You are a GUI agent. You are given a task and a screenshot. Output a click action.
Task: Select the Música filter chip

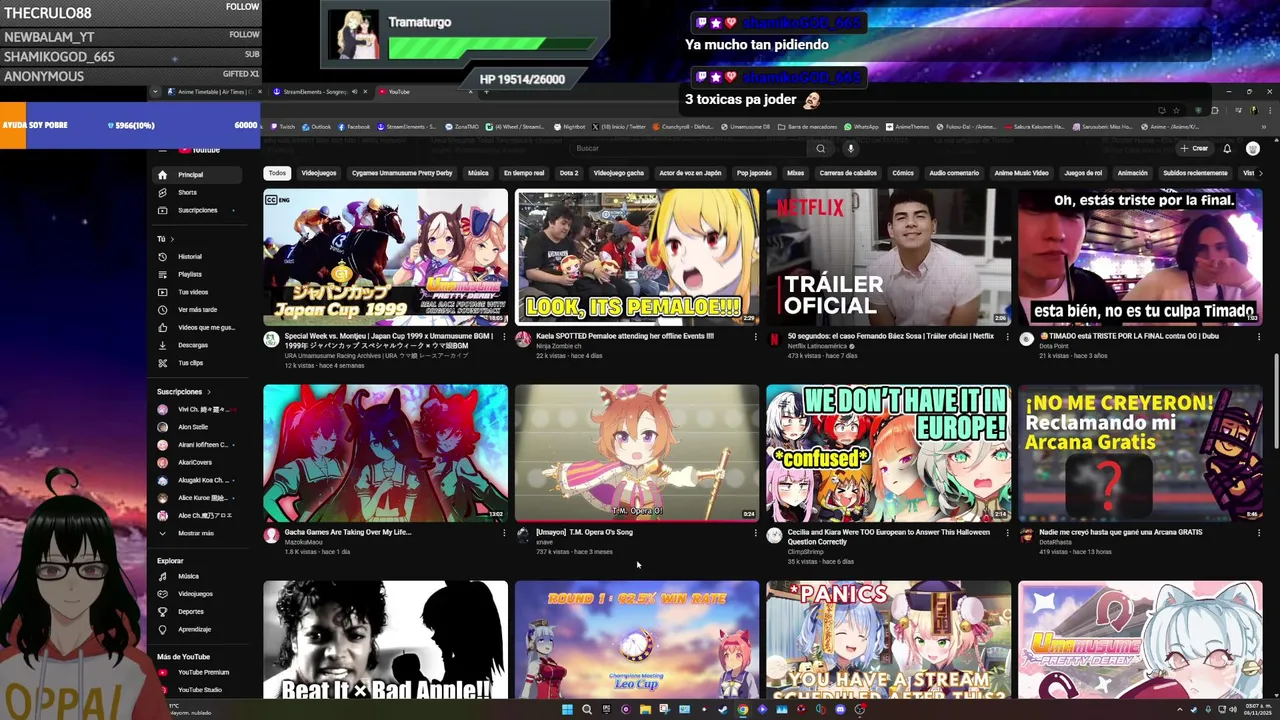click(x=478, y=173)
